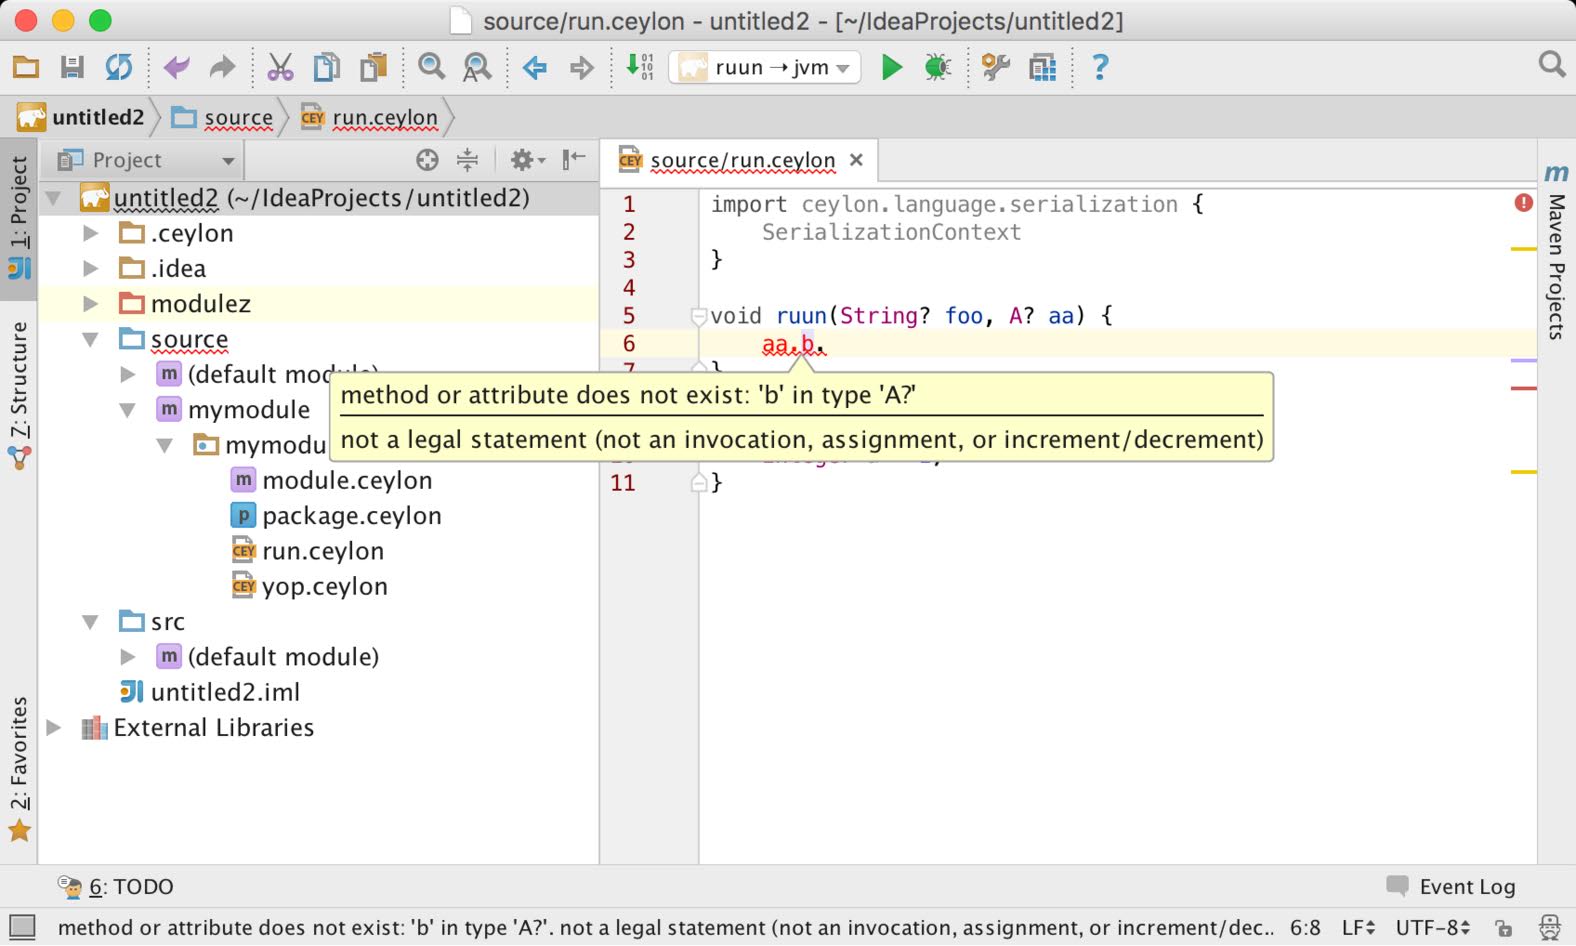Close the run.ceylon editor tab
This screenshot has width=1576, height=946.
[856, 160]
